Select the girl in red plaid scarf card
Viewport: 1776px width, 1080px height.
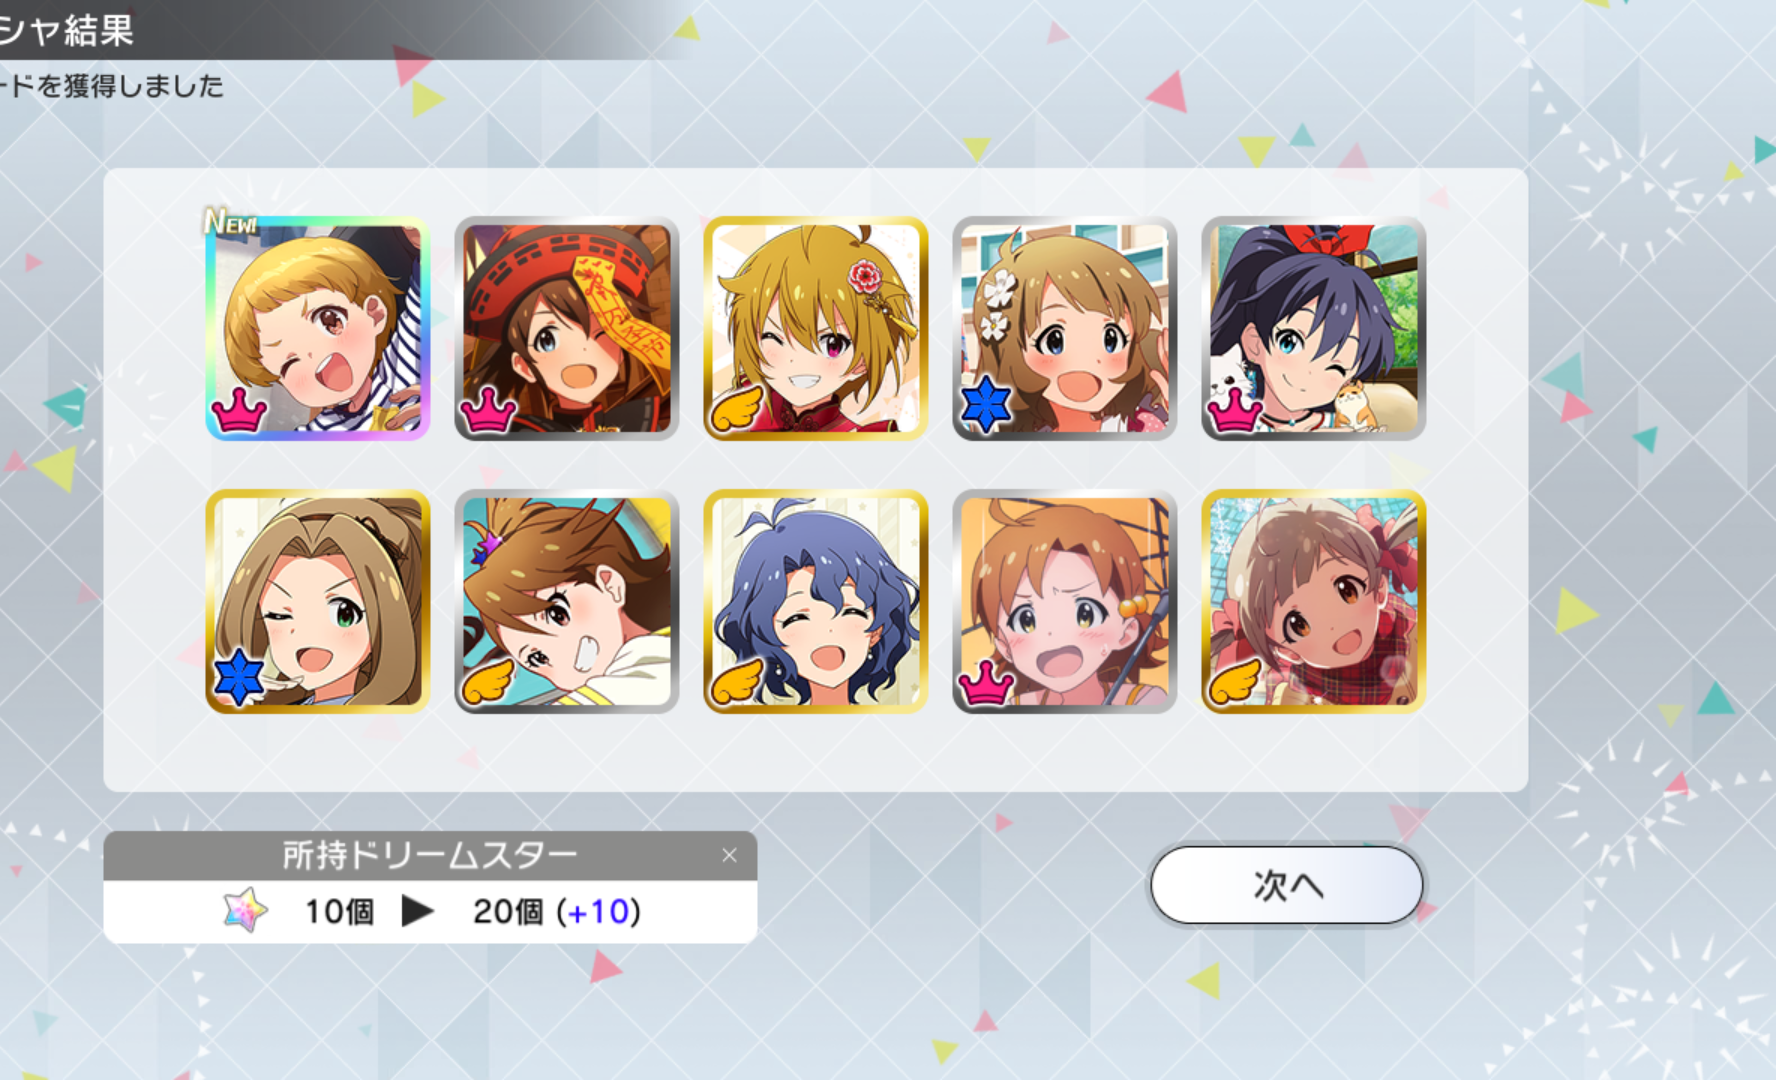(x=1314, y=601)
